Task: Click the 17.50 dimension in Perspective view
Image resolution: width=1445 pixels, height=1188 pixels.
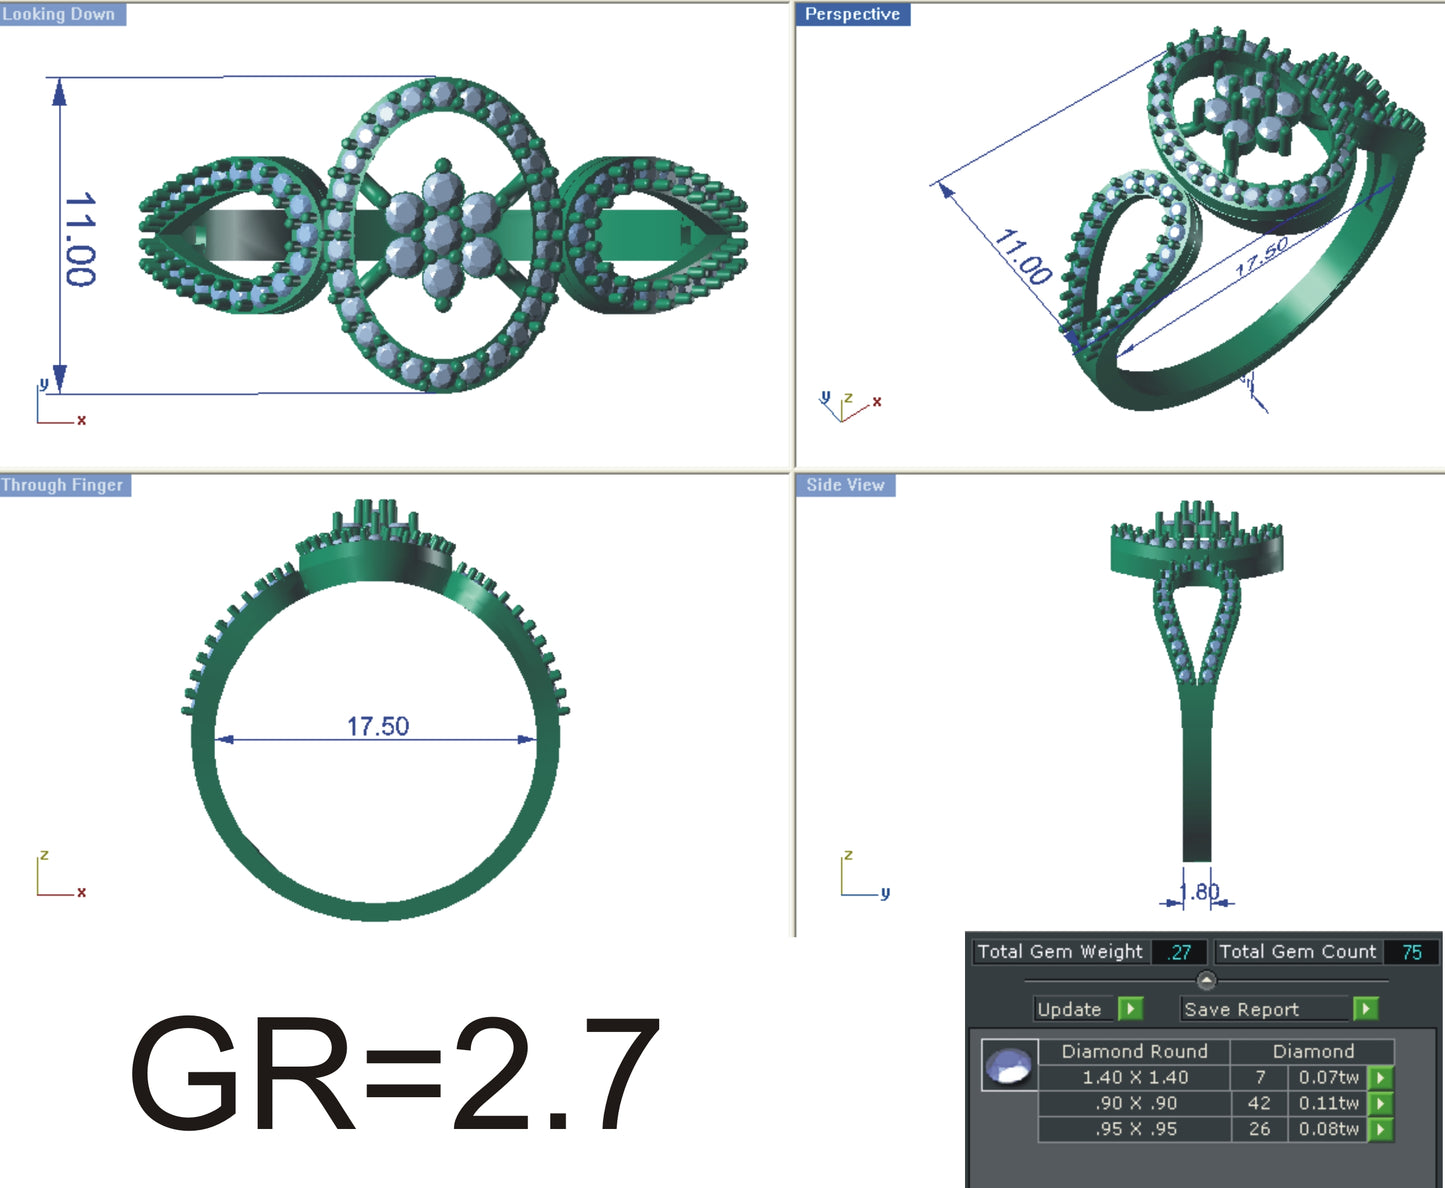Action: (1261, 258)
